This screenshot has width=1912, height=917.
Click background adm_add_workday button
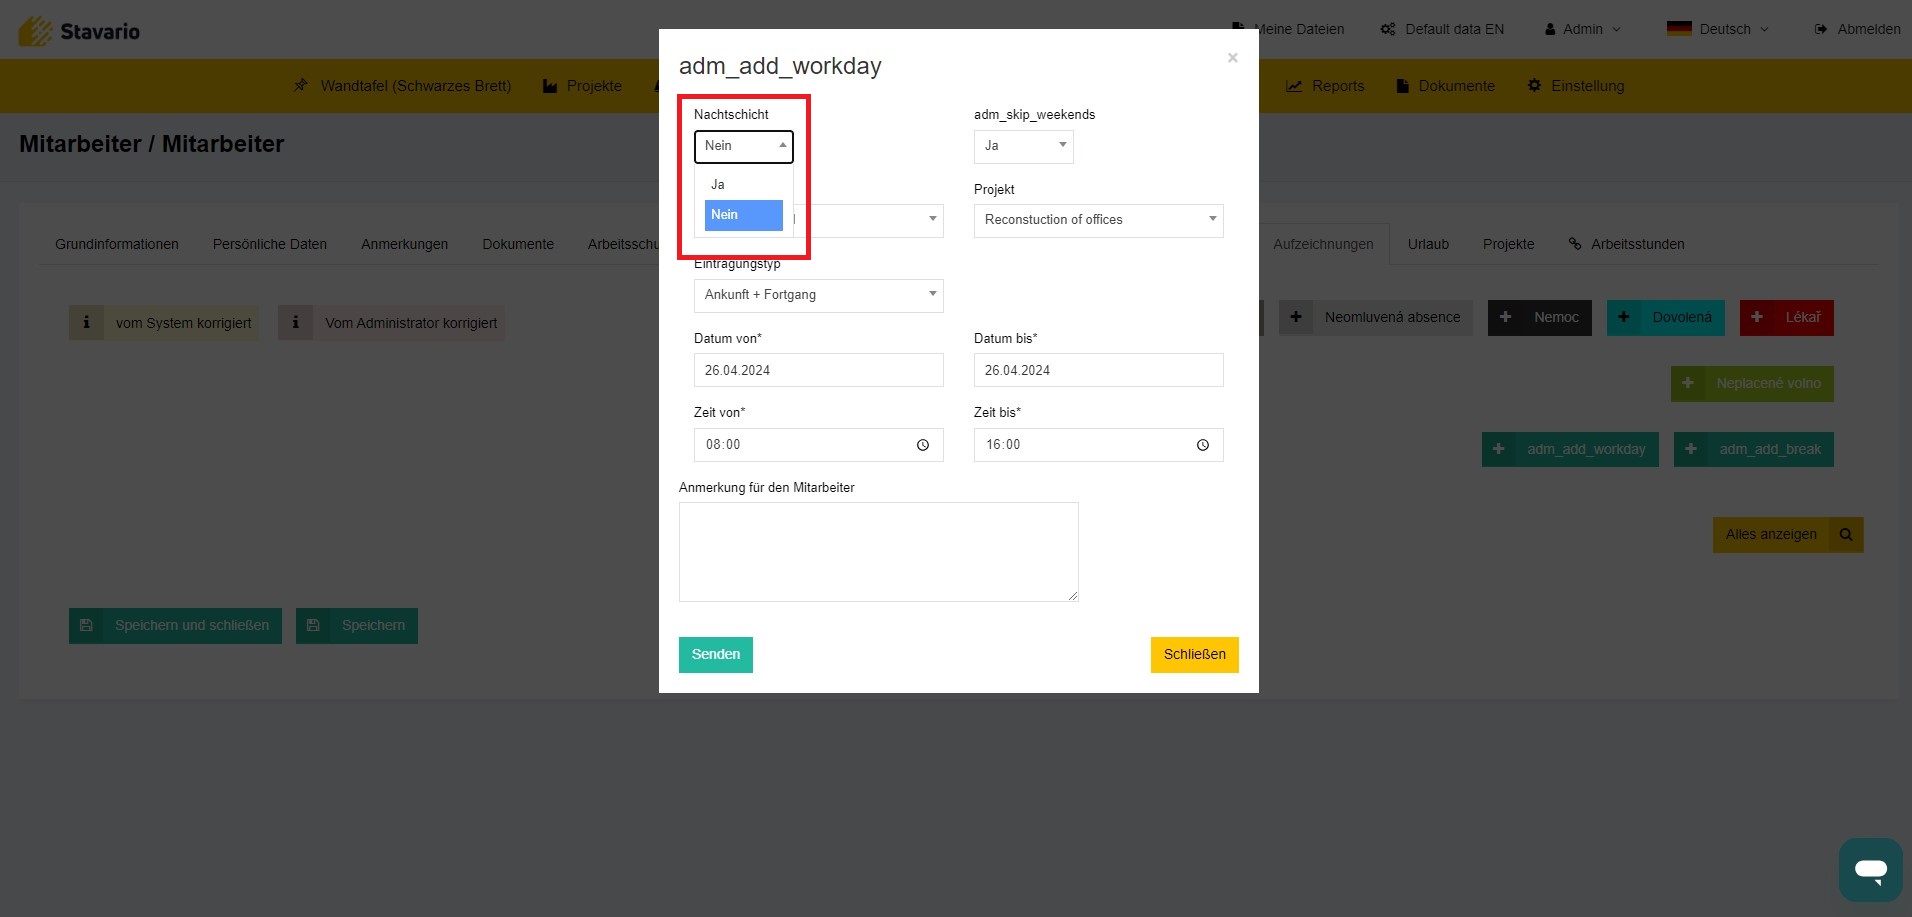(1570, 449)
